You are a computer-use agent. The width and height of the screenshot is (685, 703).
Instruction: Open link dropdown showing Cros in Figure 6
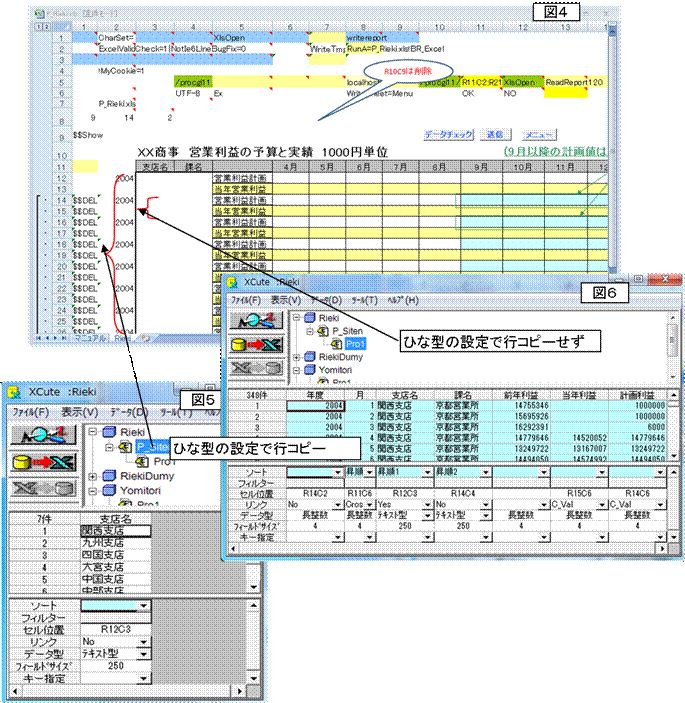pos(370,504)
